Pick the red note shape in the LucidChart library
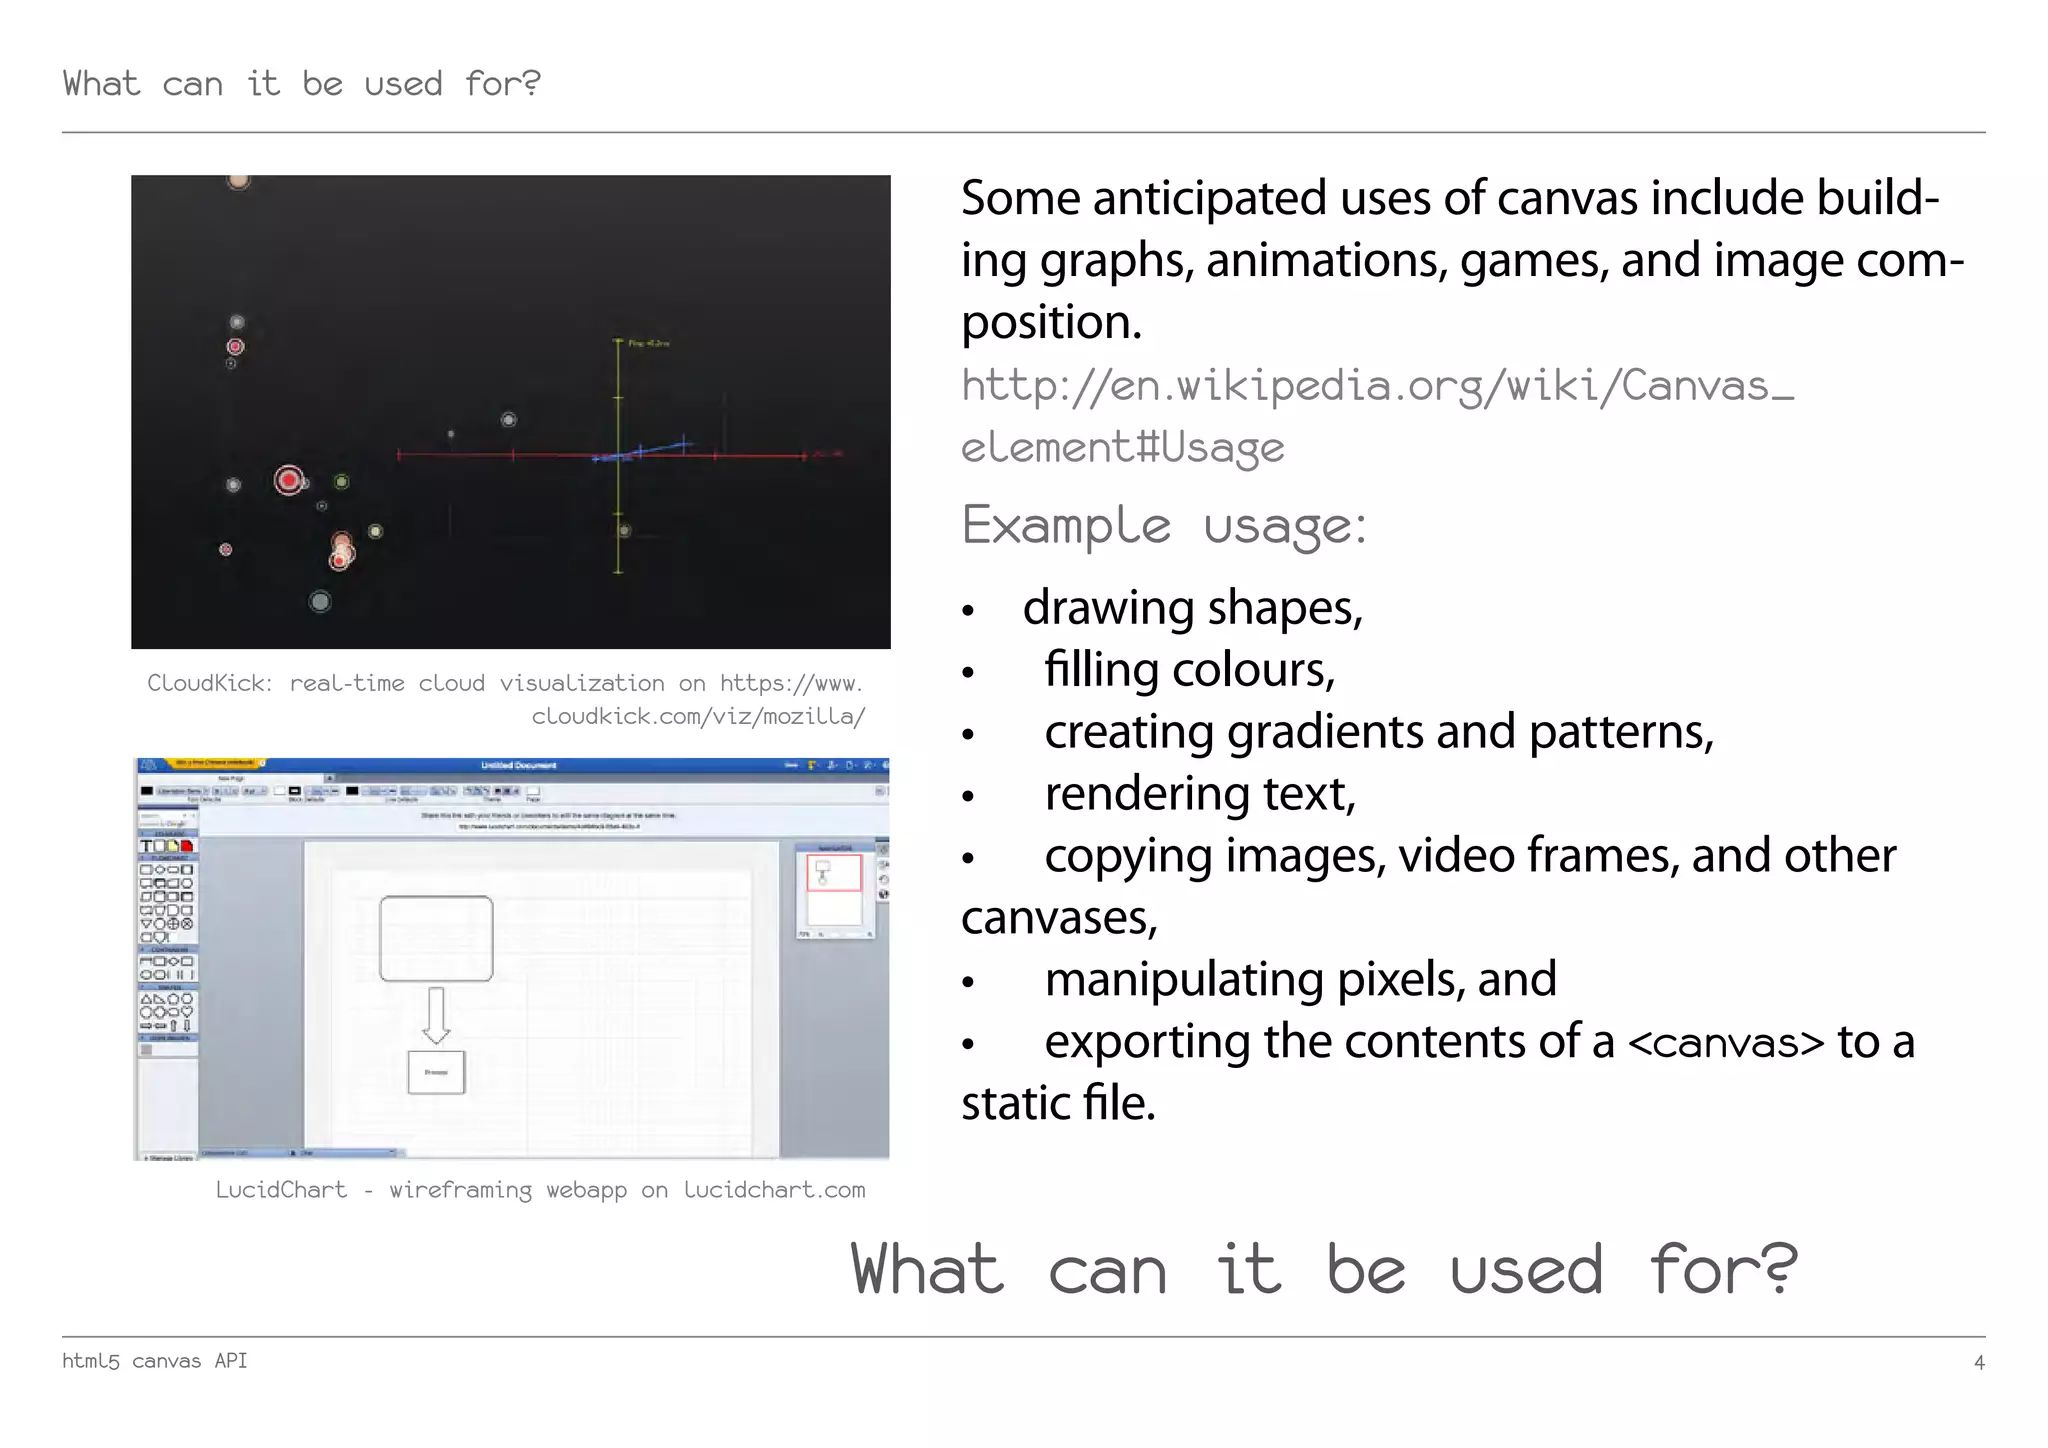 186,846
